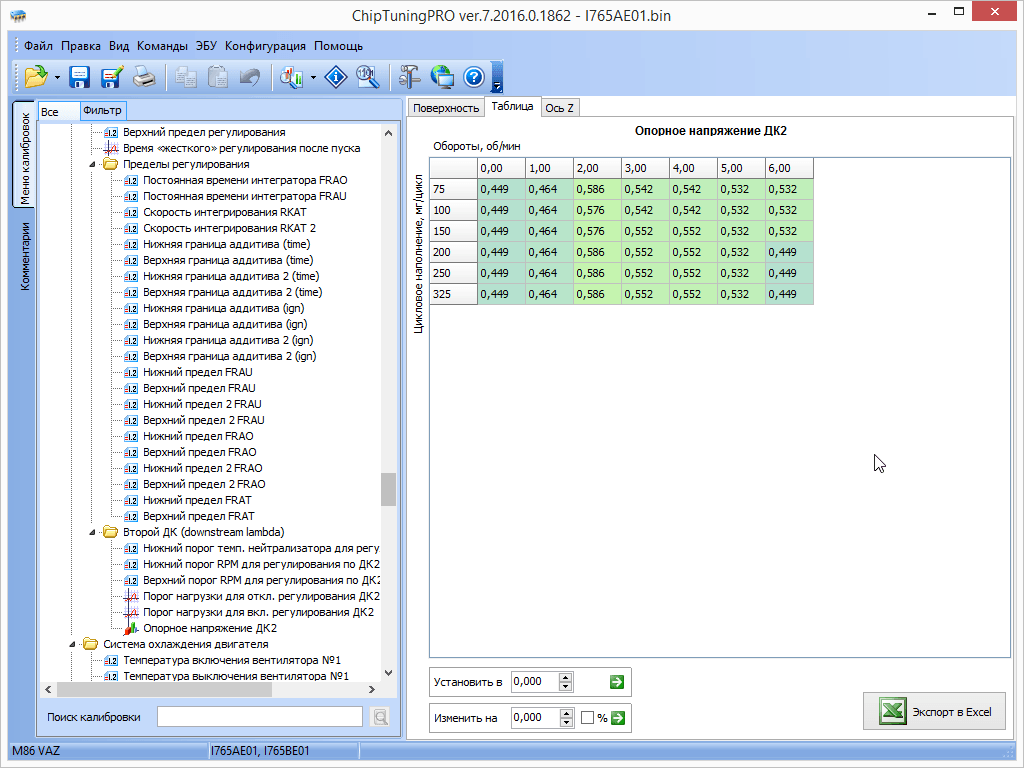This screenshot has height=768, width=1024.
Task: Increase the Установить в value with up spinner
Action: tap(566, 677)
